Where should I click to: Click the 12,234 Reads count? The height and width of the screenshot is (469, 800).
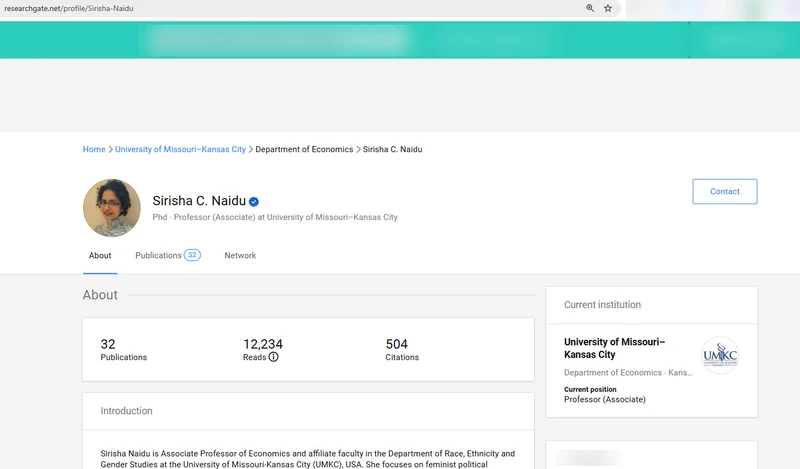[263, 344]
